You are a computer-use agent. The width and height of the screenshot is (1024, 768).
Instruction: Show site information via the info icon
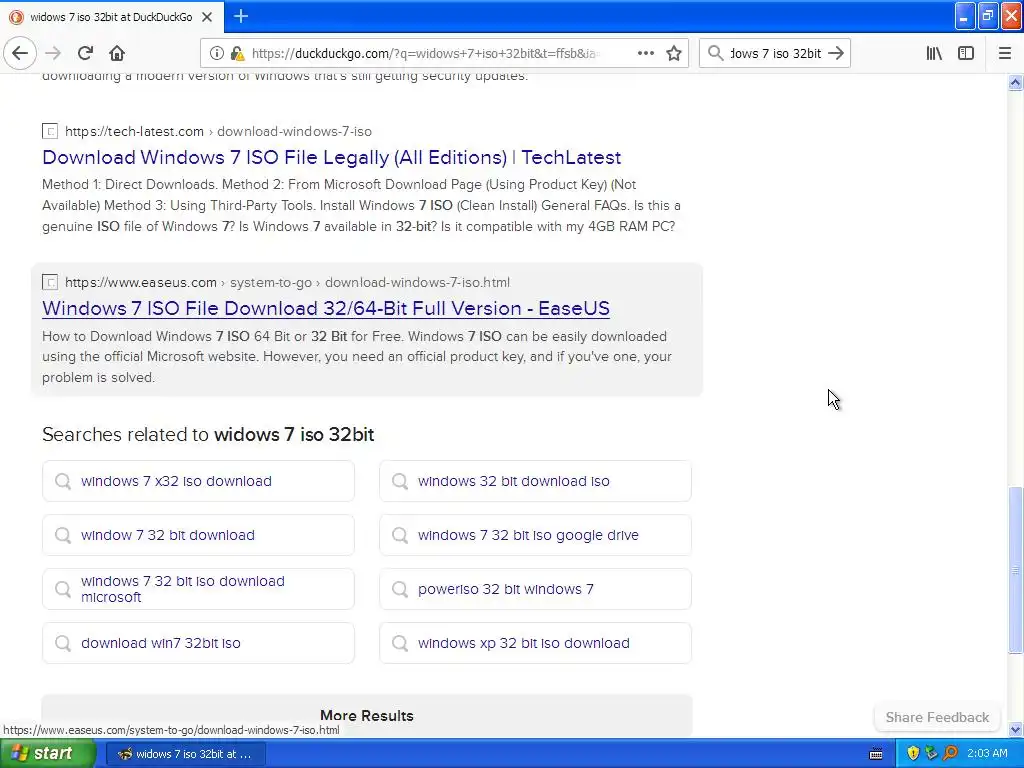point(216,54)
